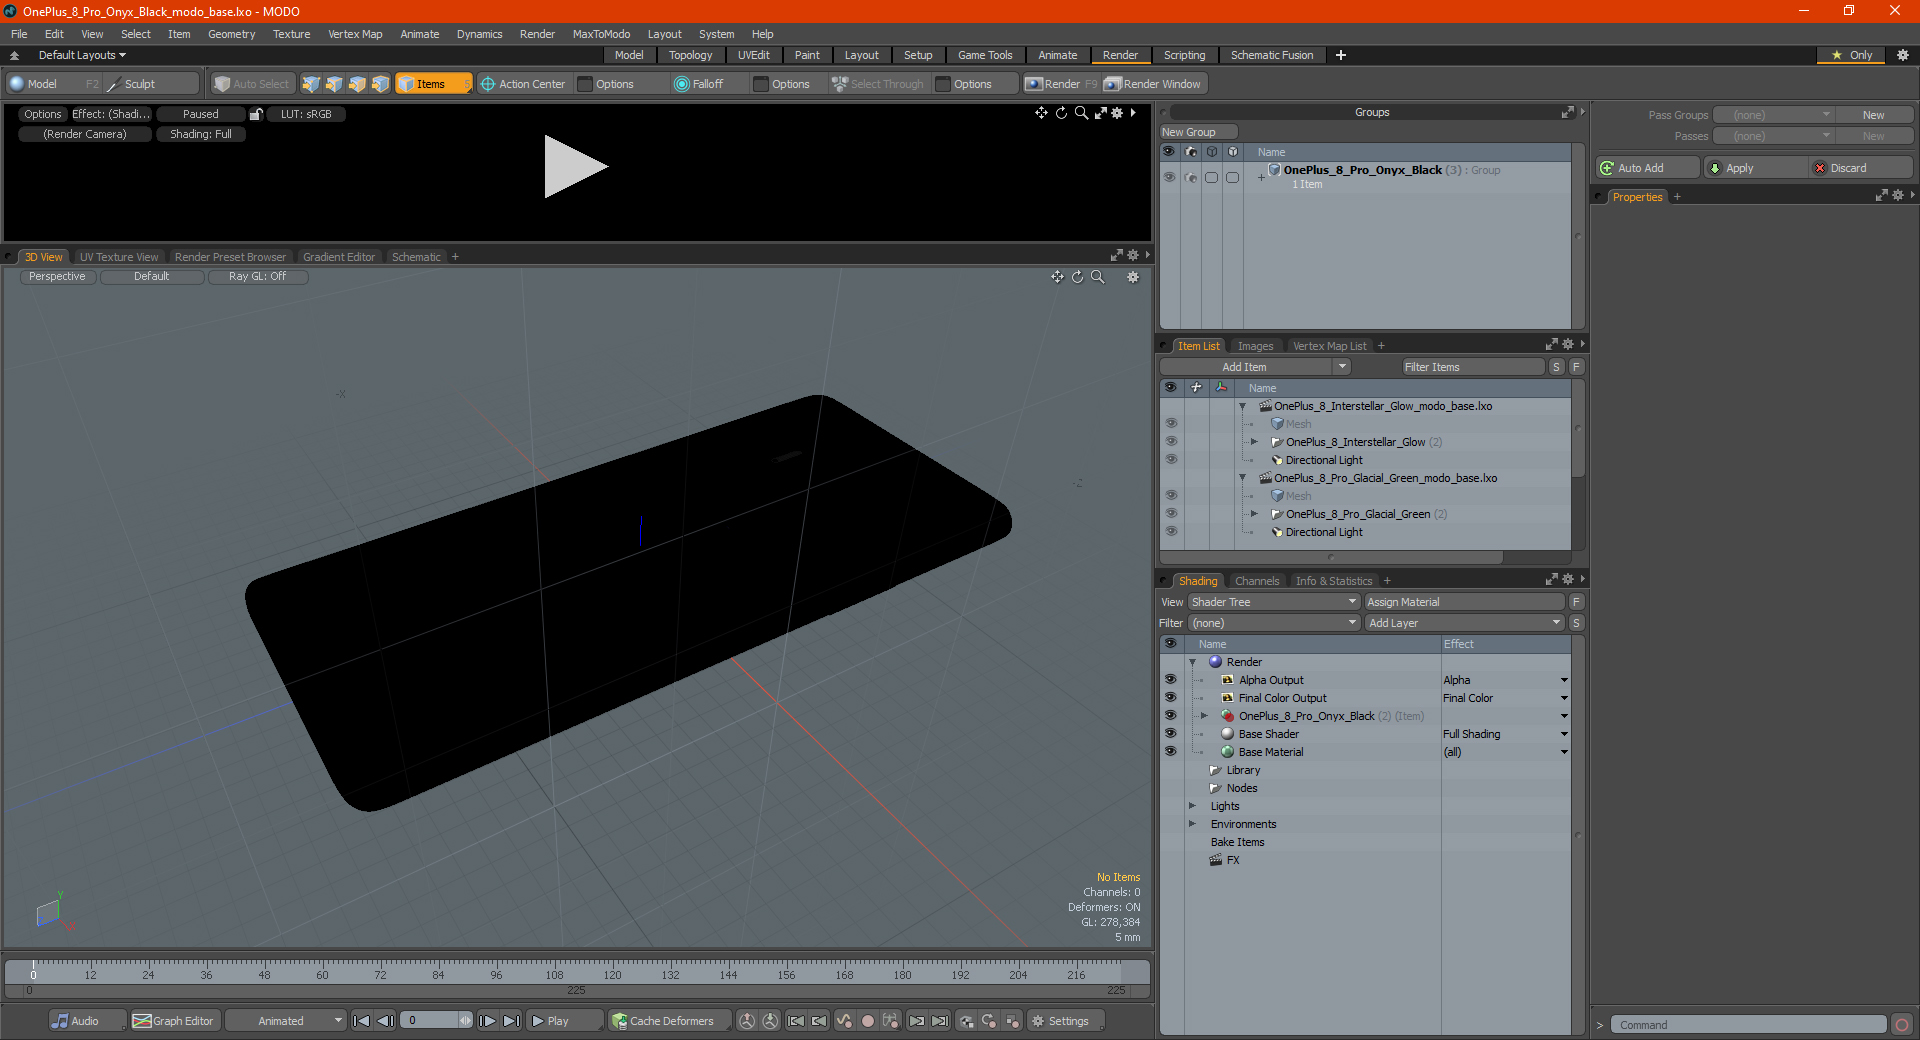This screenshot has width=1920, height=1040.
Task: Step to next frame
Action: 487,1021
